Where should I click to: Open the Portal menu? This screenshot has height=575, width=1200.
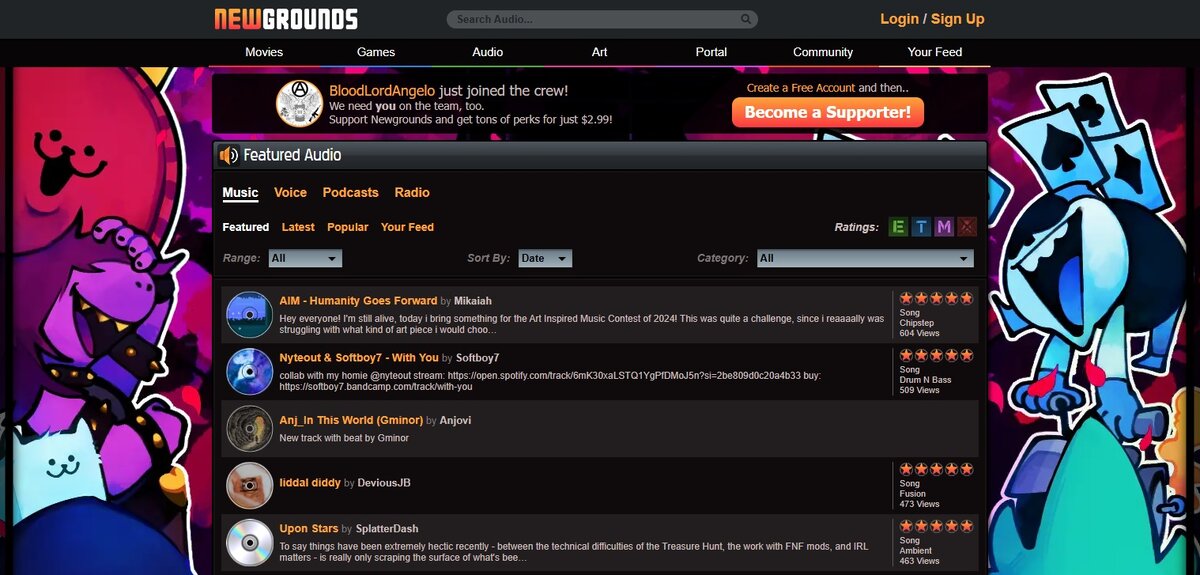click(712, 52)
